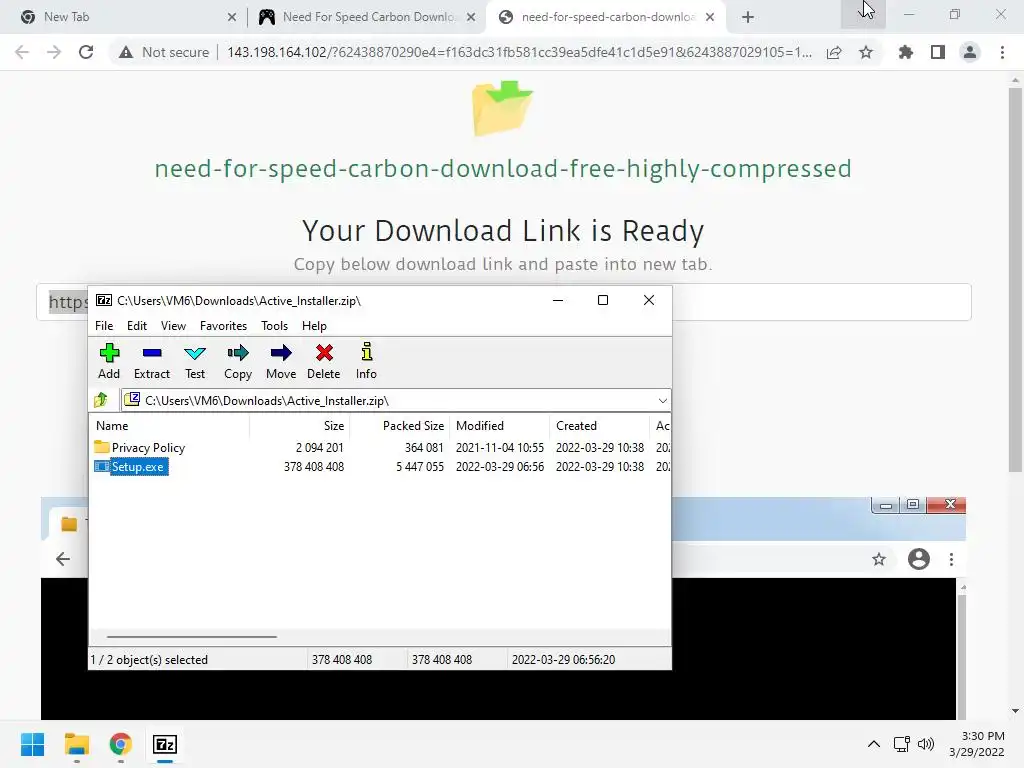Select the Privacy Policy folder row

379,447
